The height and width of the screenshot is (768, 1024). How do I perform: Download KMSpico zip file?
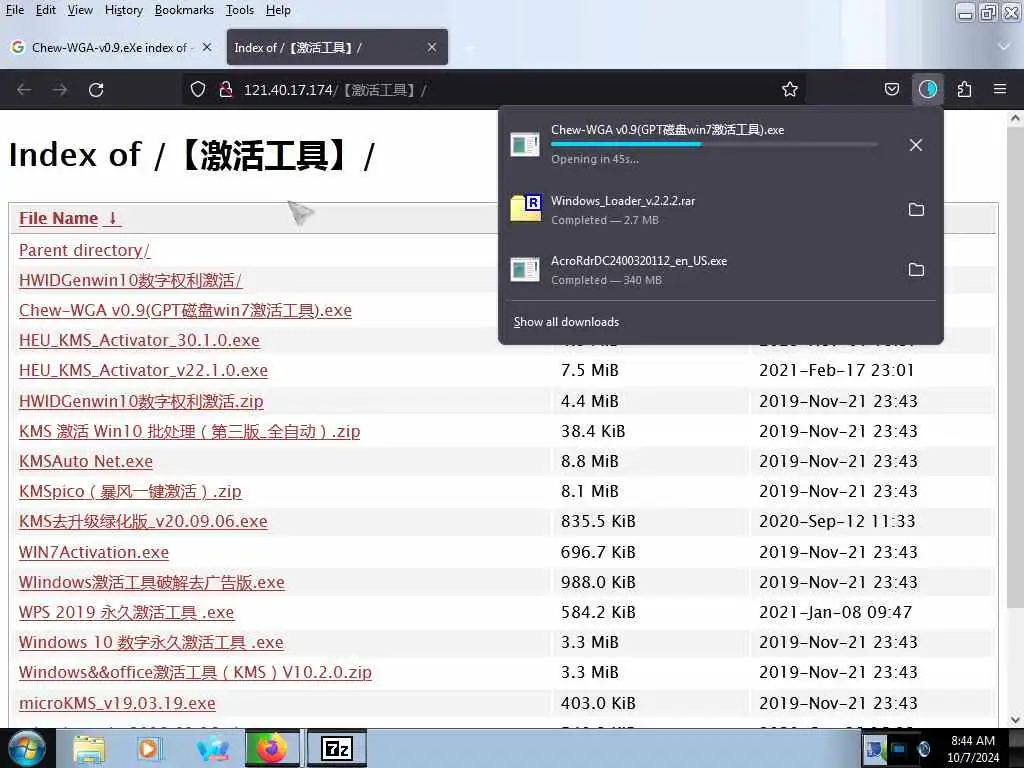click(130, 491)
